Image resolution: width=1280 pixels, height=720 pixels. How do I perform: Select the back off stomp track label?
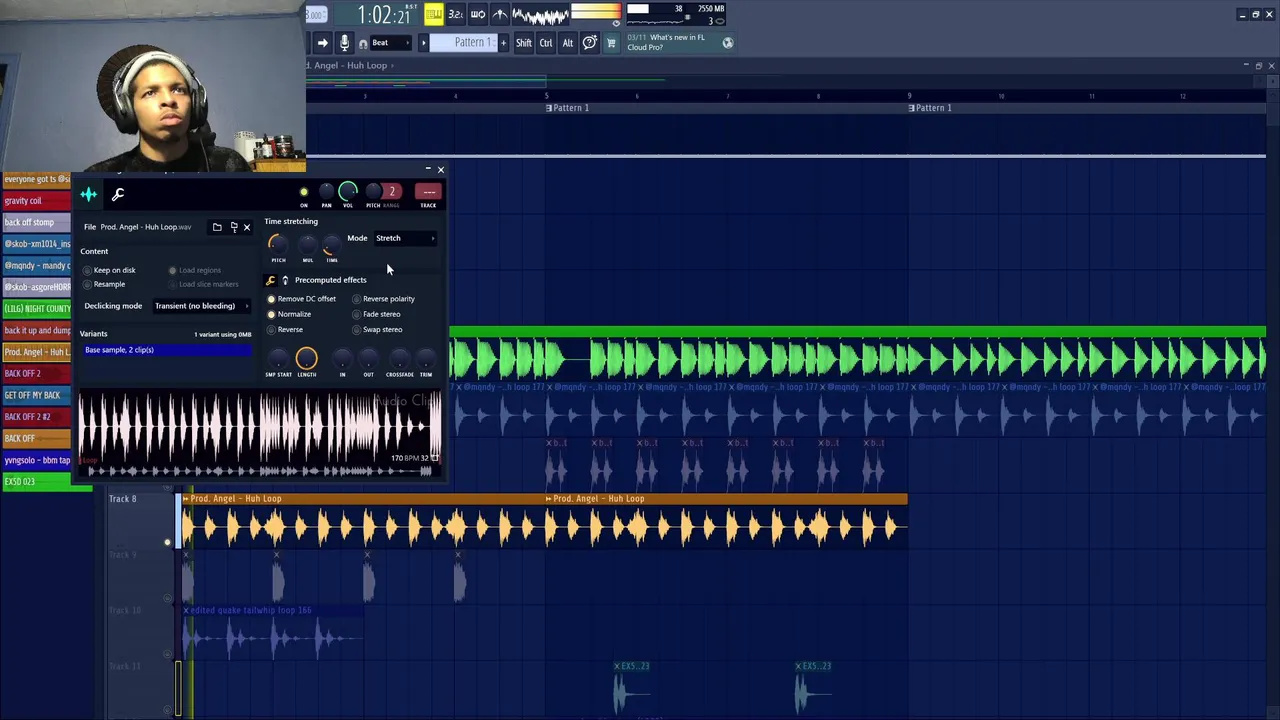(x=36, y=222)
